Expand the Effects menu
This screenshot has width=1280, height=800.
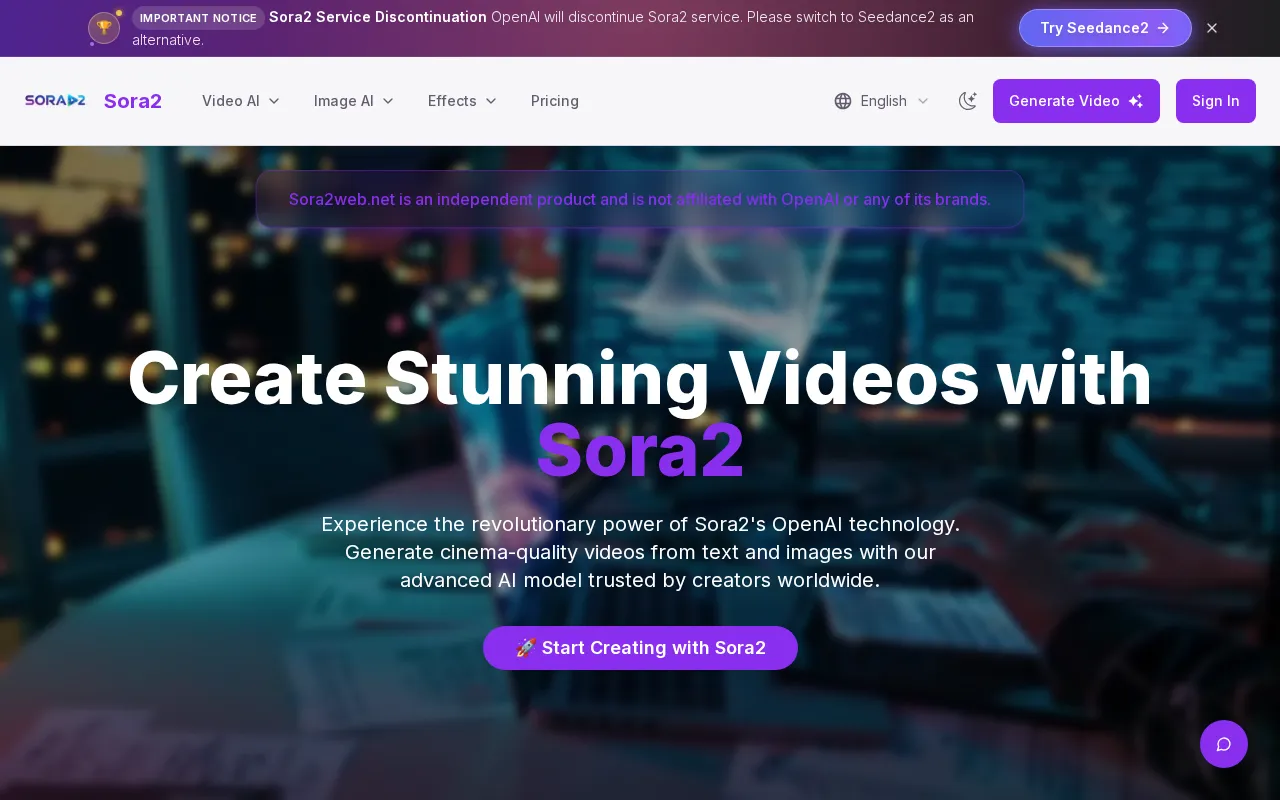coord(462,101)
